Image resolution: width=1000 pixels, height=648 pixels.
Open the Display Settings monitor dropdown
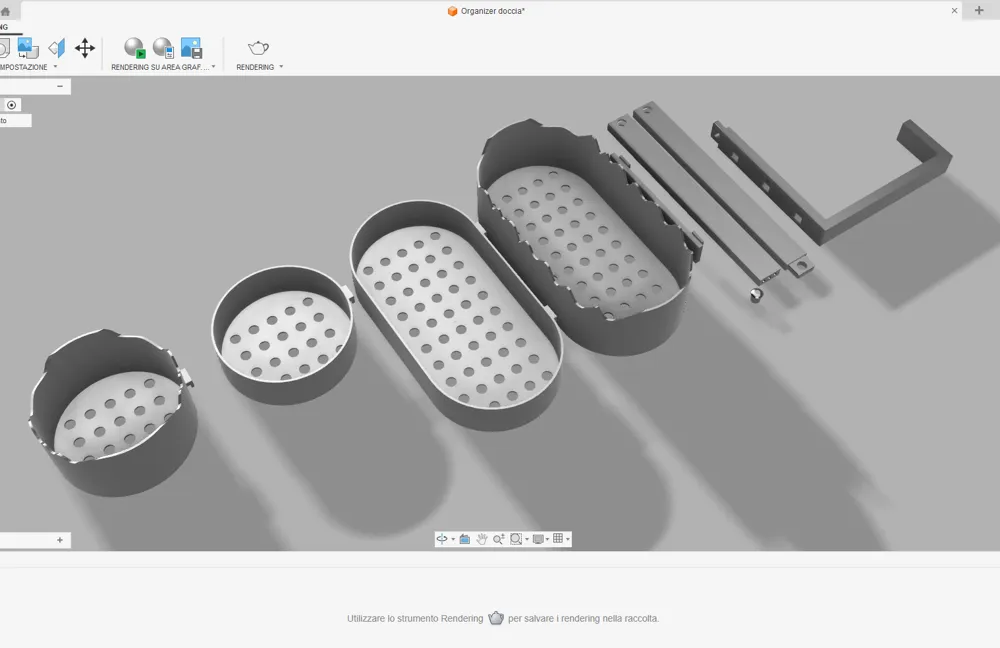click(x=540, y=539)
